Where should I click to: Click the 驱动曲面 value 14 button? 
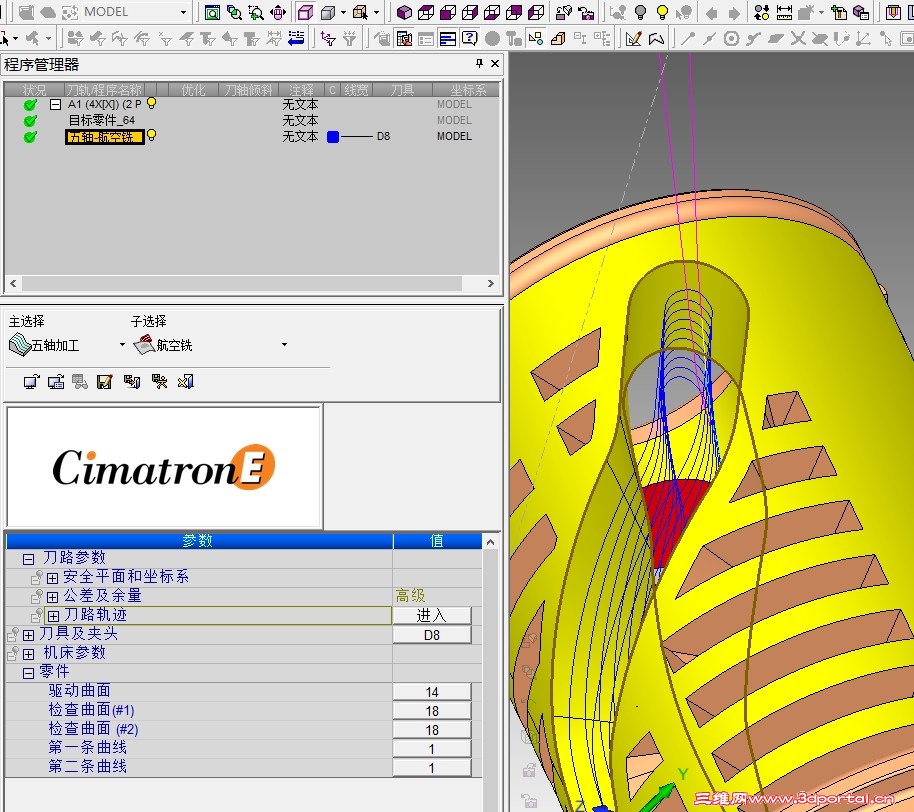432,692
